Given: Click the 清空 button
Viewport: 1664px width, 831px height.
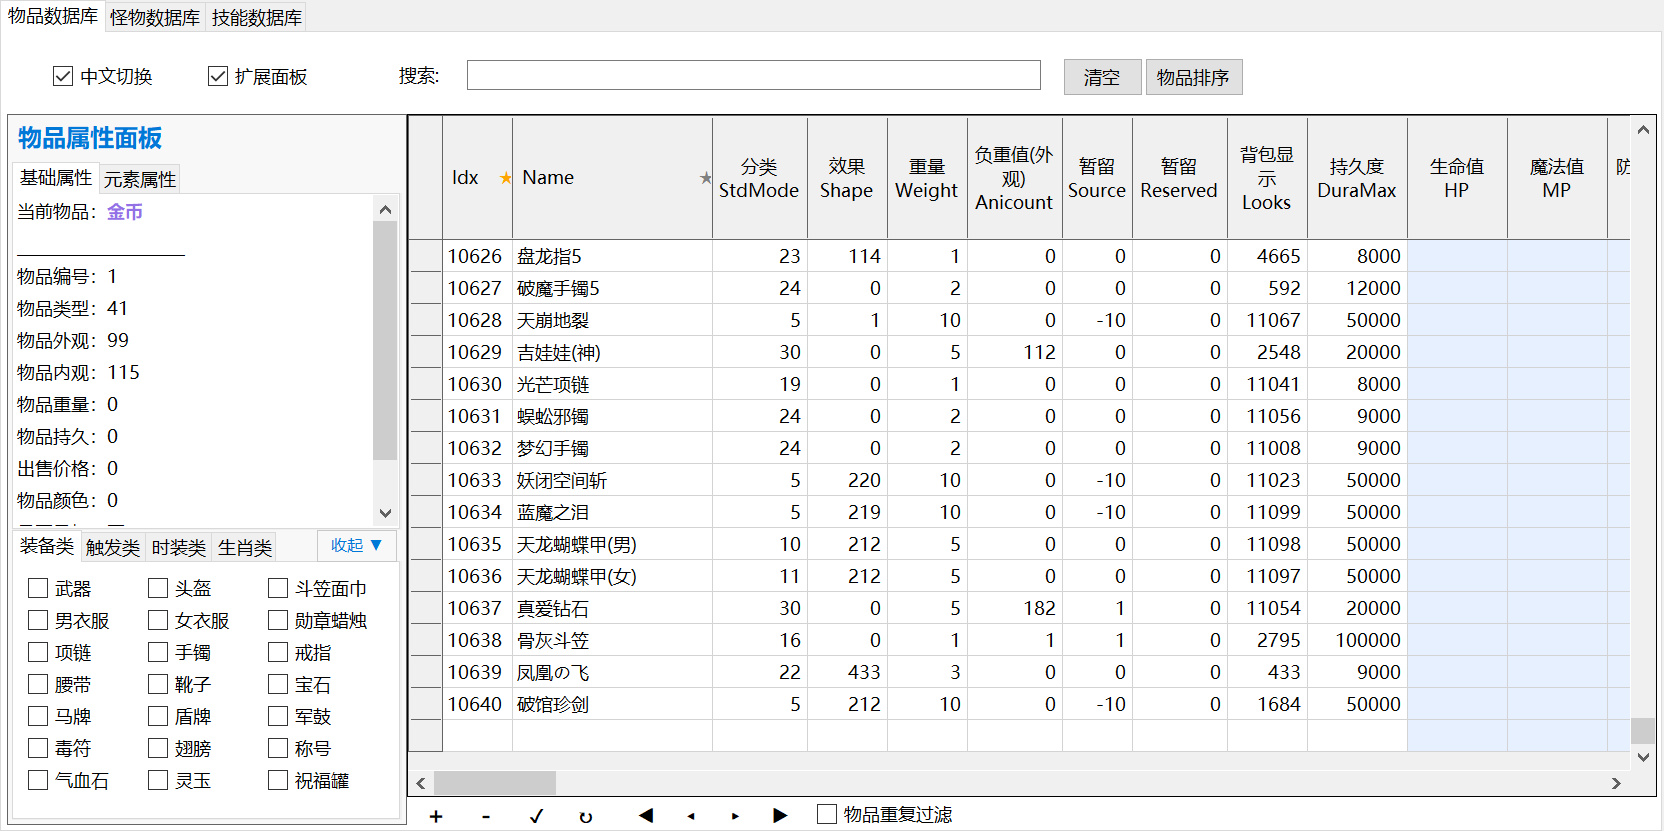Looking at the screenshot, I should point(1102,77).
